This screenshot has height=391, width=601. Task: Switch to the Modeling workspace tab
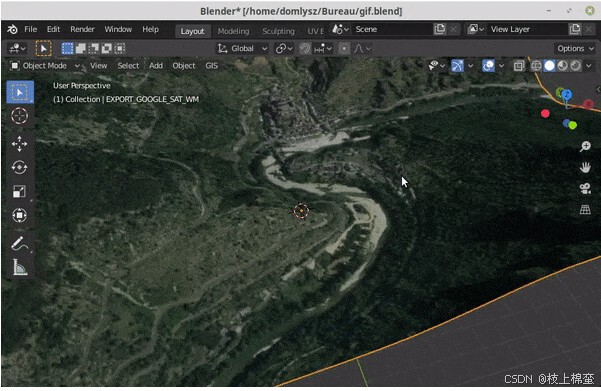[233, 31]
